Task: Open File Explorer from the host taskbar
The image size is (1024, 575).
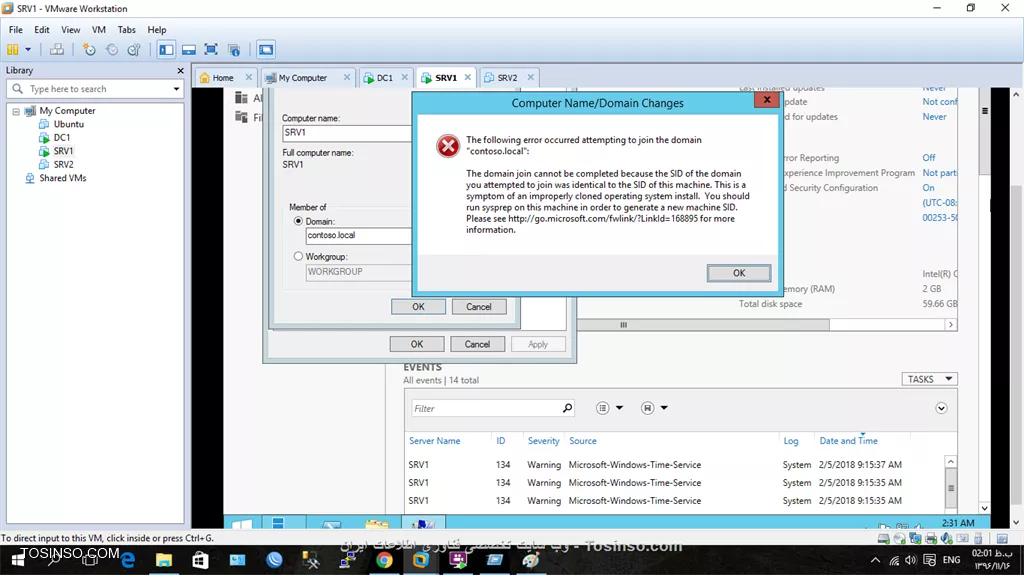Action: (x=164, y=560)
